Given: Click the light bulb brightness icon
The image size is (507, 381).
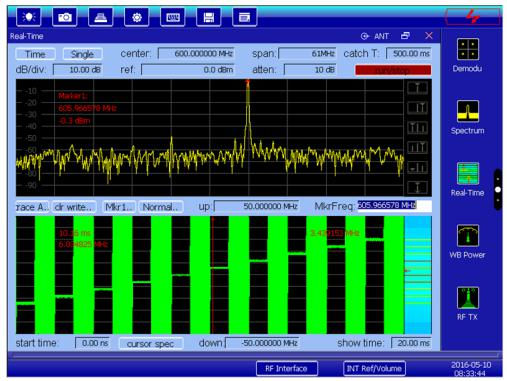Looking at the screenshot, I should pyautogui.click(x=29, y=17).
